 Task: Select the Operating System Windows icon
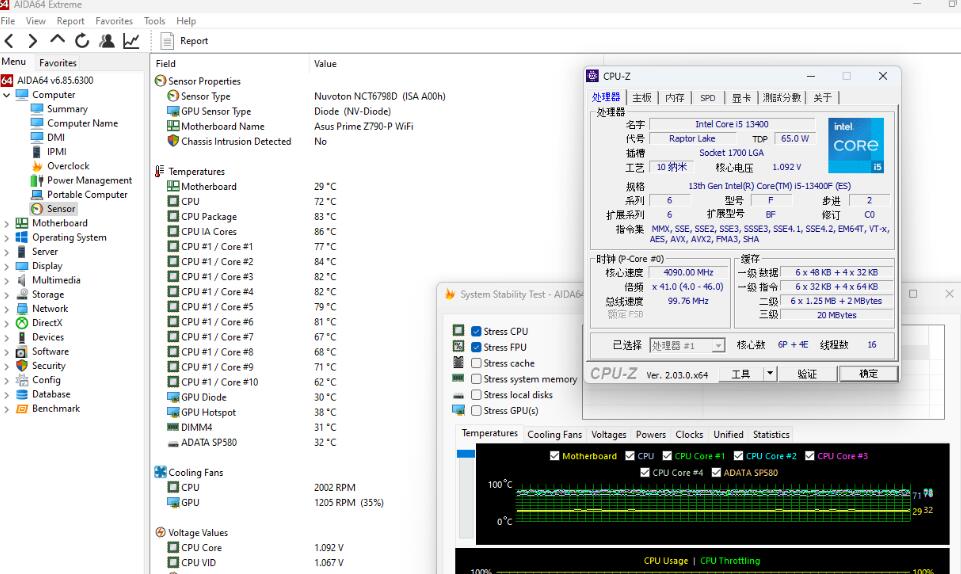pyautogui.click(x=22, y=237)
